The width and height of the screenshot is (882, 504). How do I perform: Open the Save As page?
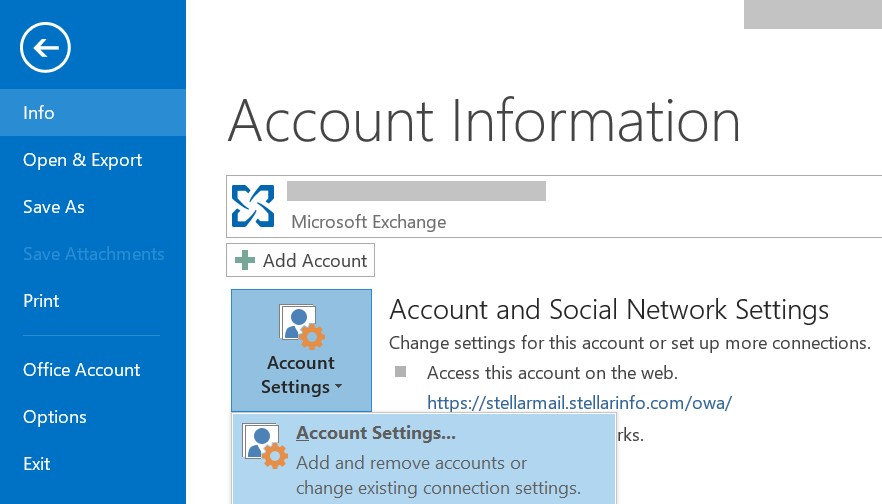[53, 207]
